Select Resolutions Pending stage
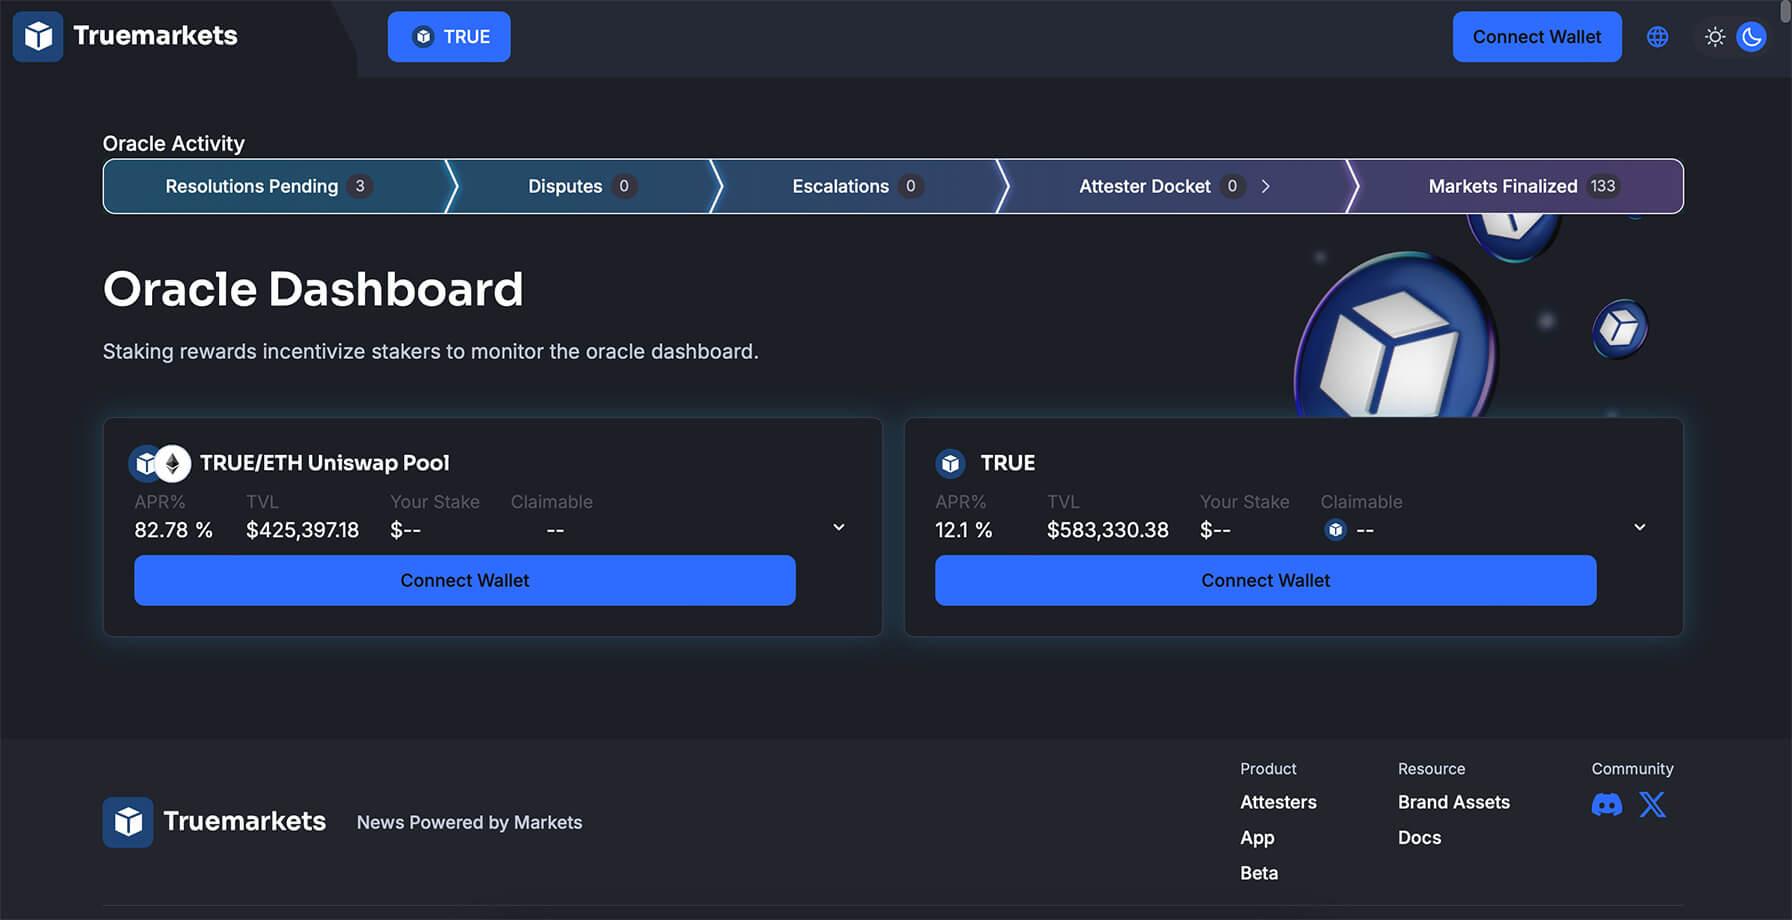The image size is (1792, 920). (x=274, y=186)
